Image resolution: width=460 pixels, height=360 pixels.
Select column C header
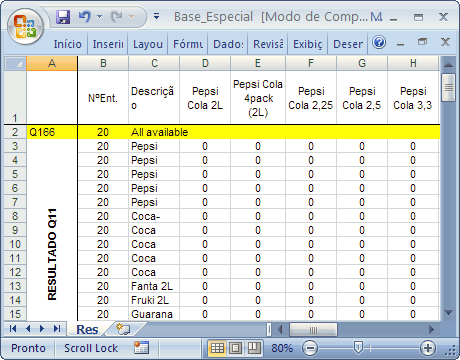point(154,63)
